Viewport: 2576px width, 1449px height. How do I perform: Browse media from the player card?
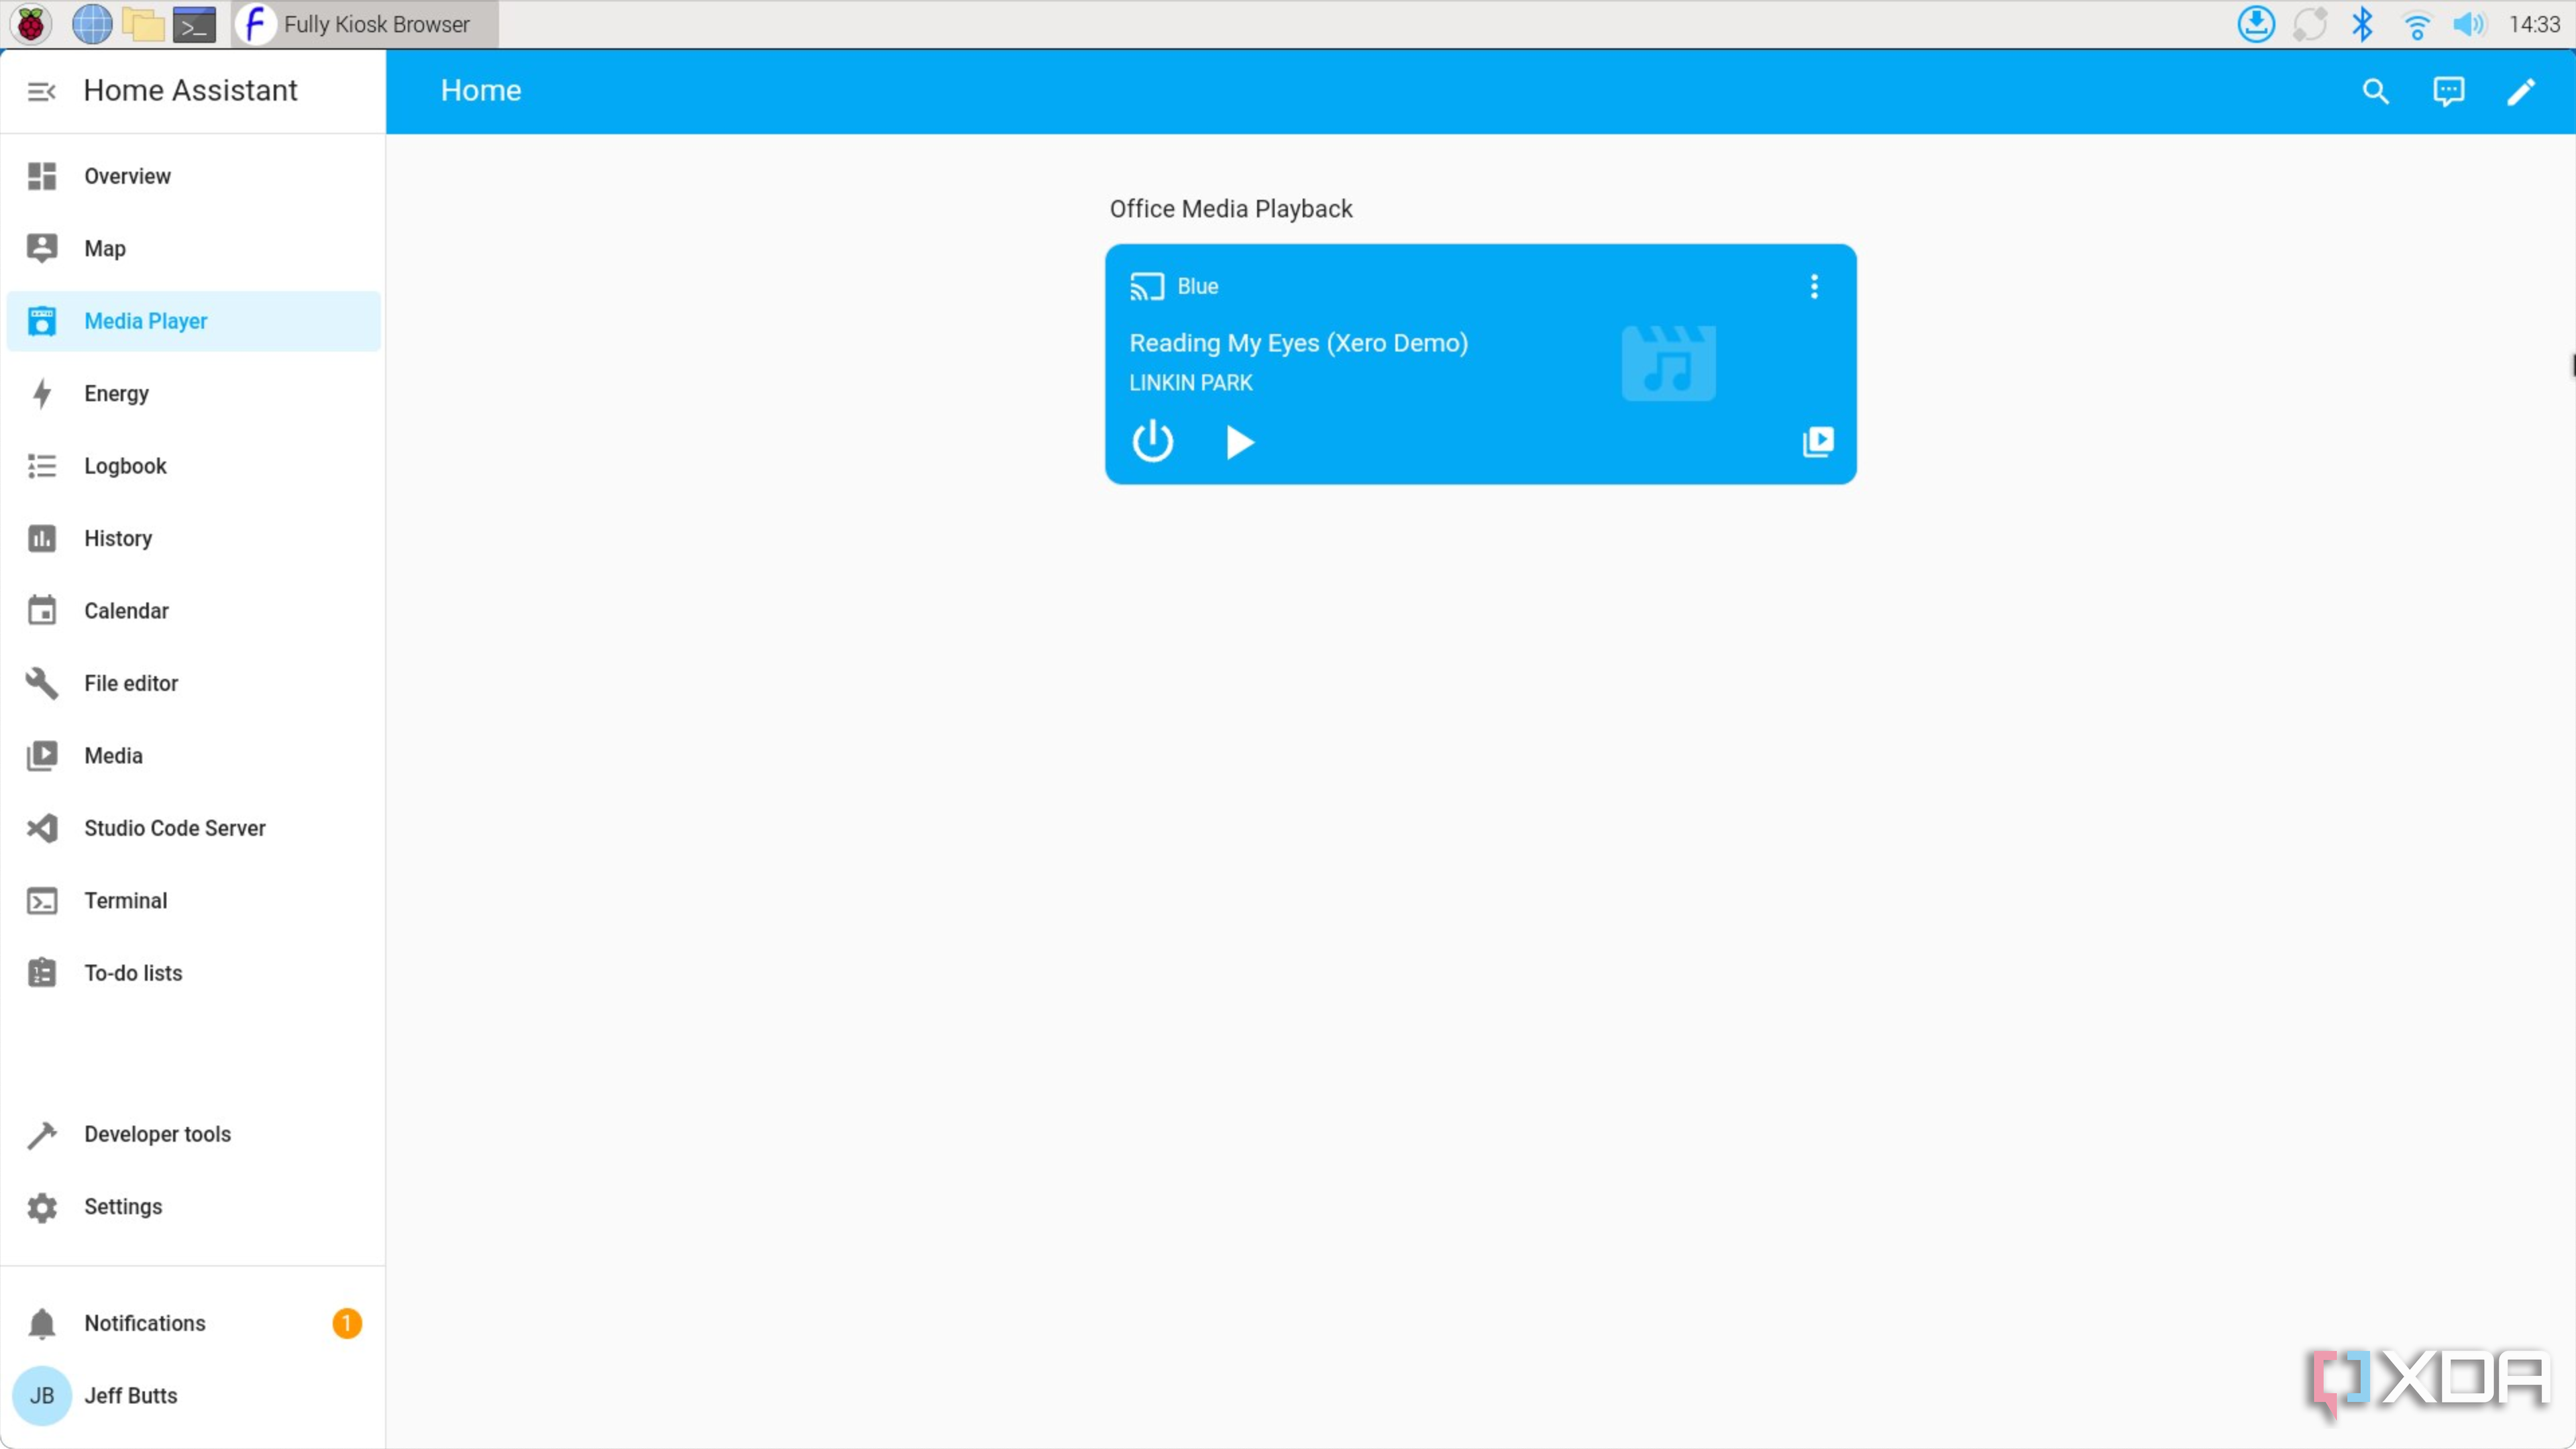1817,442
